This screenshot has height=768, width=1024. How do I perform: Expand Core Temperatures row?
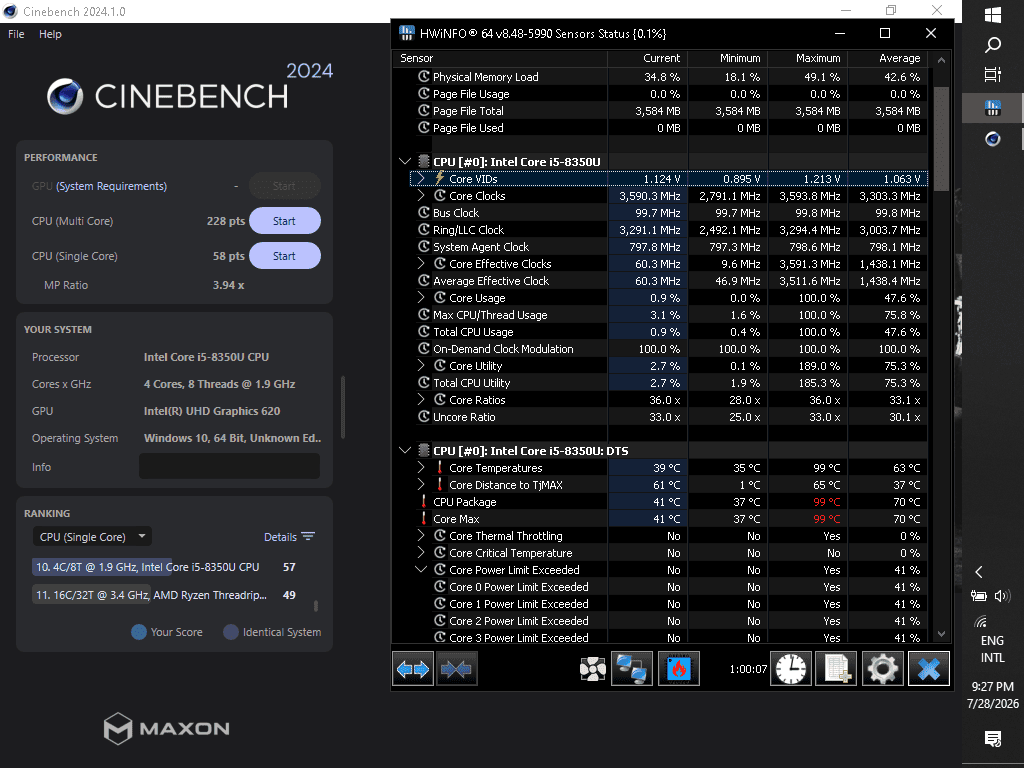[421, 468]
